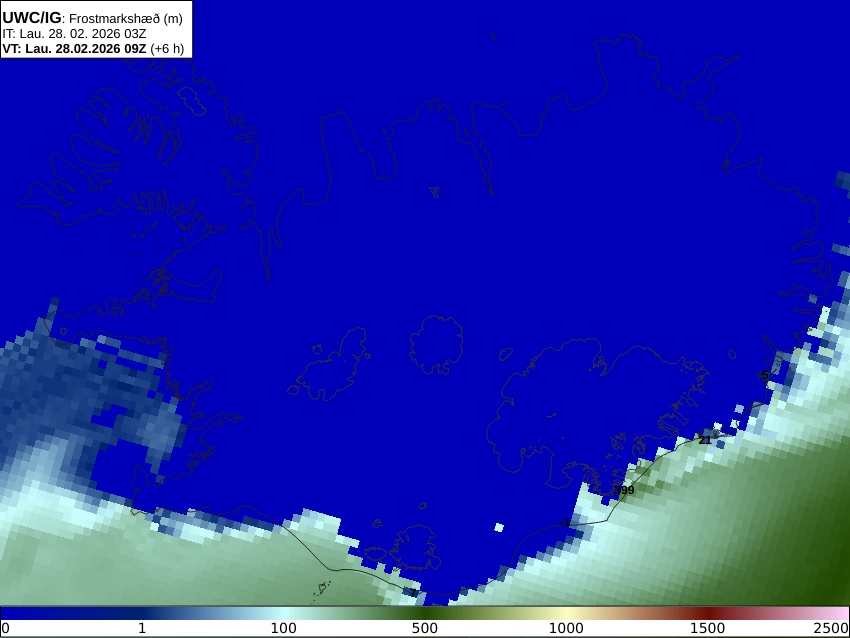Image resolution: width=850 pixels, height=638 pixels.
Task: Click the '5' value on the east coast
Action: (765, 375)
